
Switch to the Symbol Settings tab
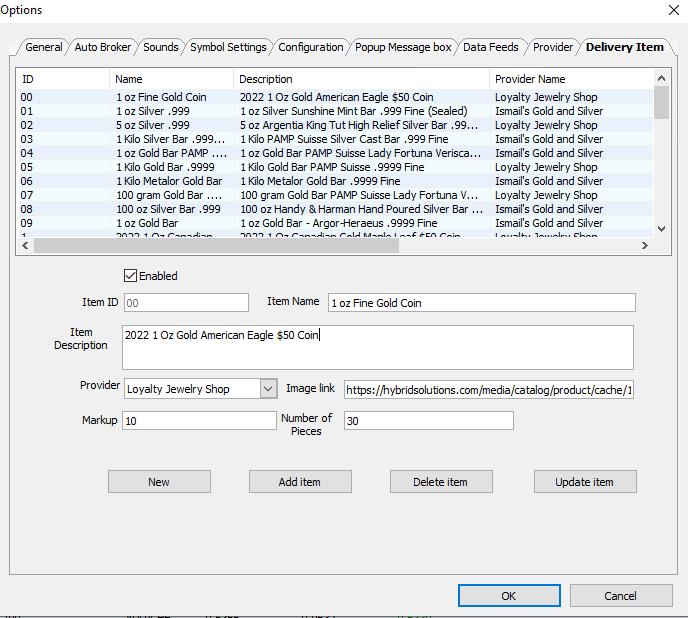(x=228, y=47)
